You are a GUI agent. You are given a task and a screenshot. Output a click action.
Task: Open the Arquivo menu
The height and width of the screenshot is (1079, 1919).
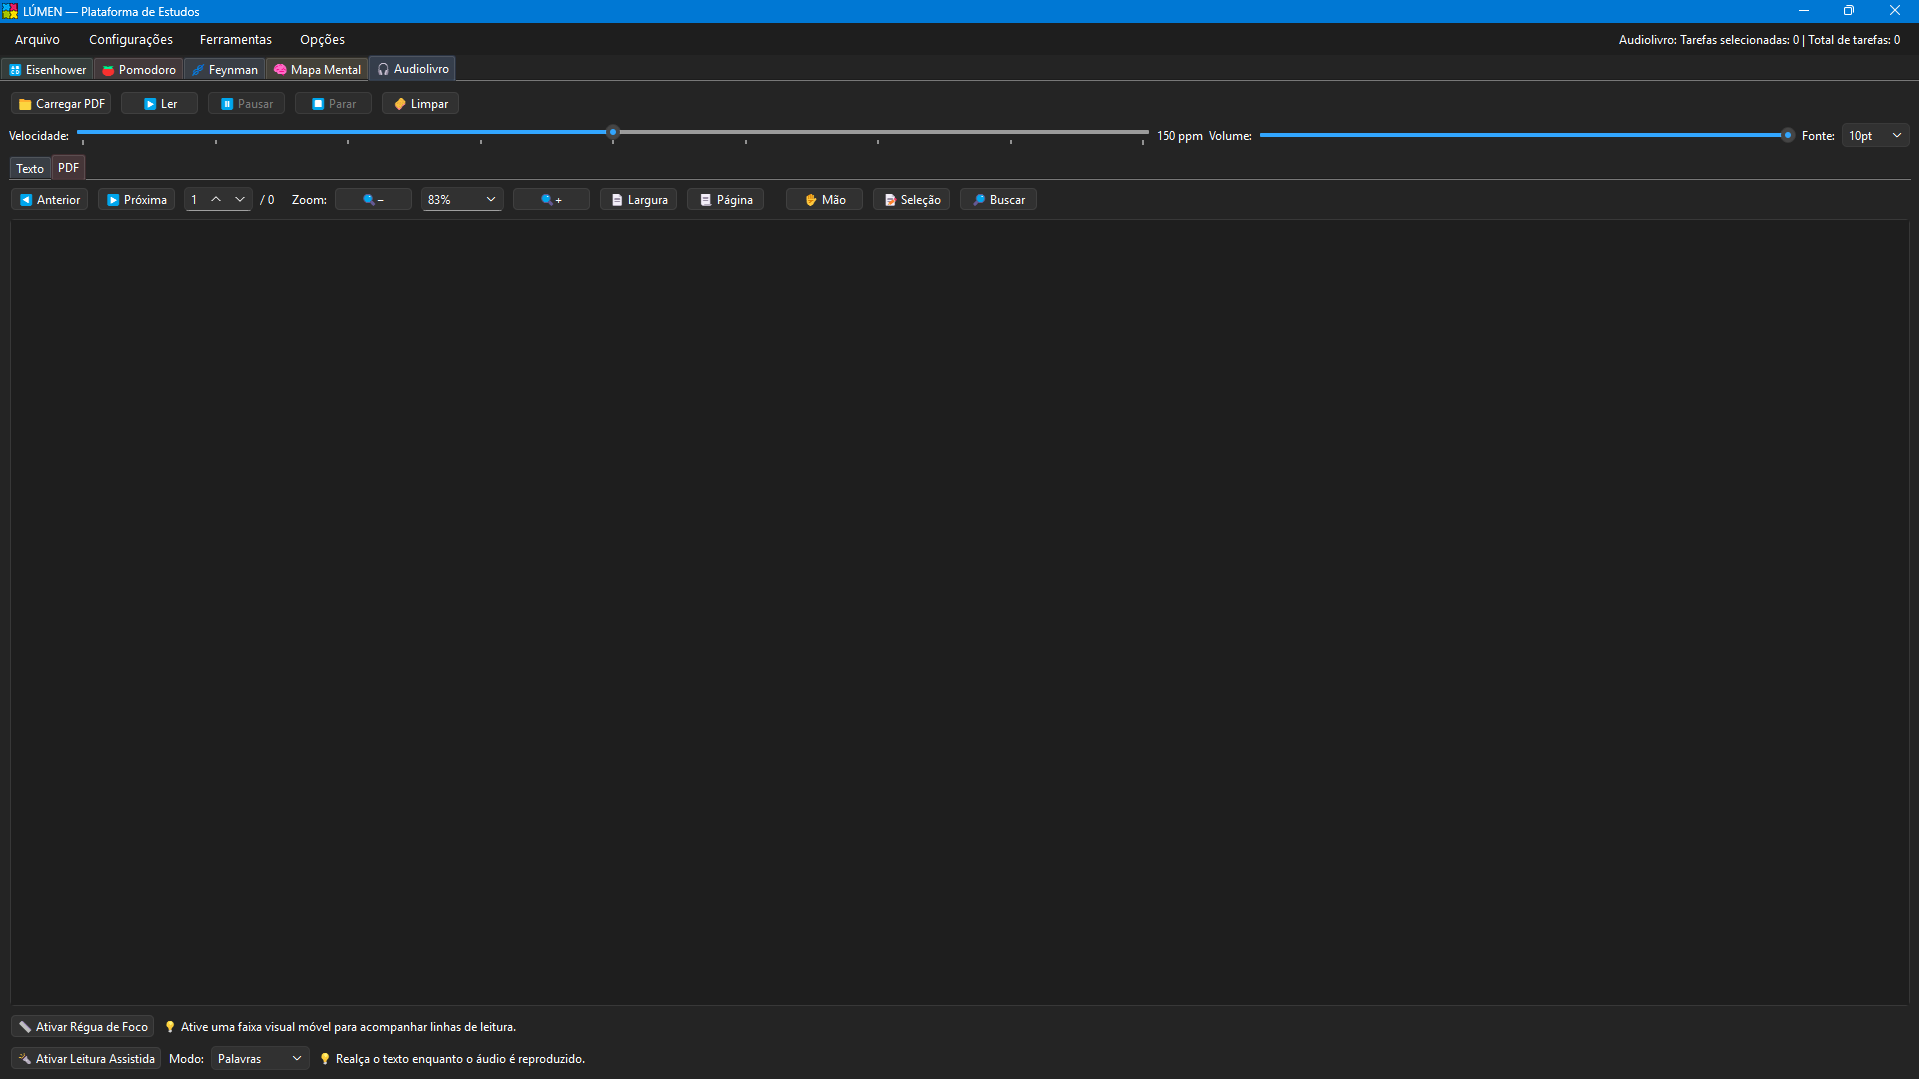click(37, 40)
